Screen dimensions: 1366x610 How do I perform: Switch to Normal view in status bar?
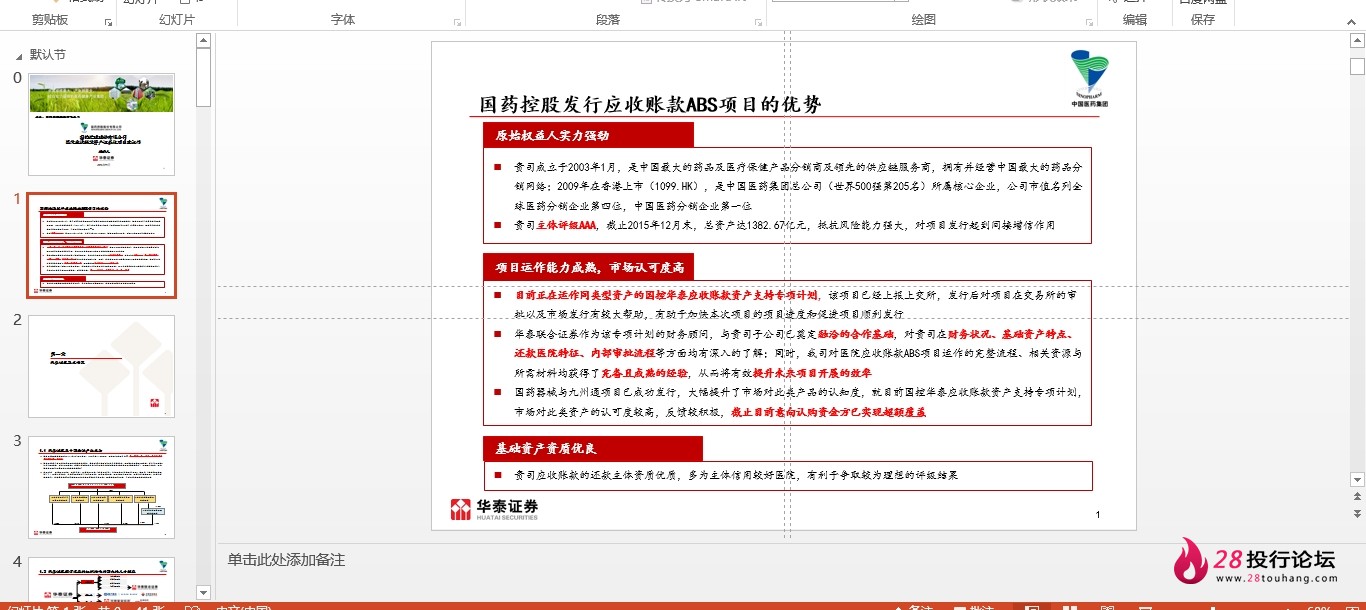[1032, 607]
